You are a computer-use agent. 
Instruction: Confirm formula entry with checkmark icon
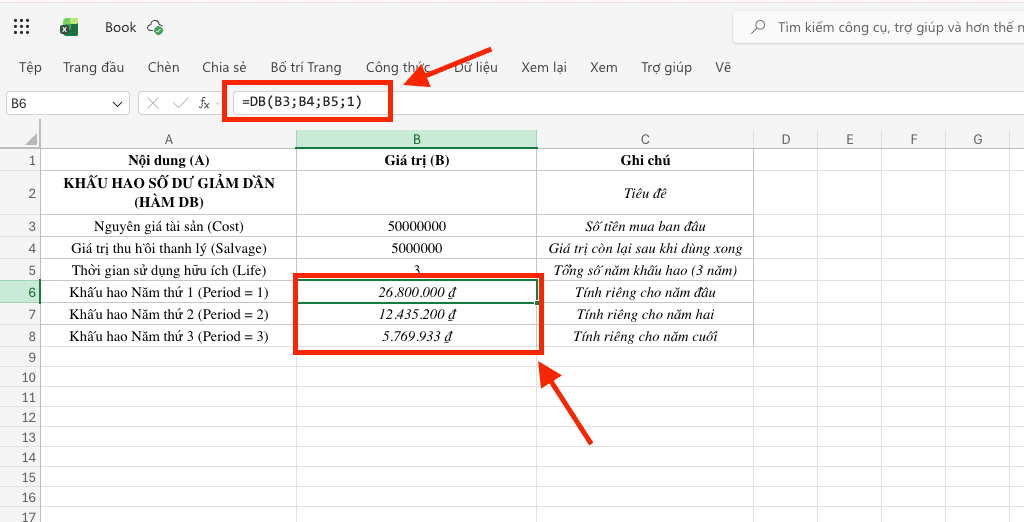180,103
